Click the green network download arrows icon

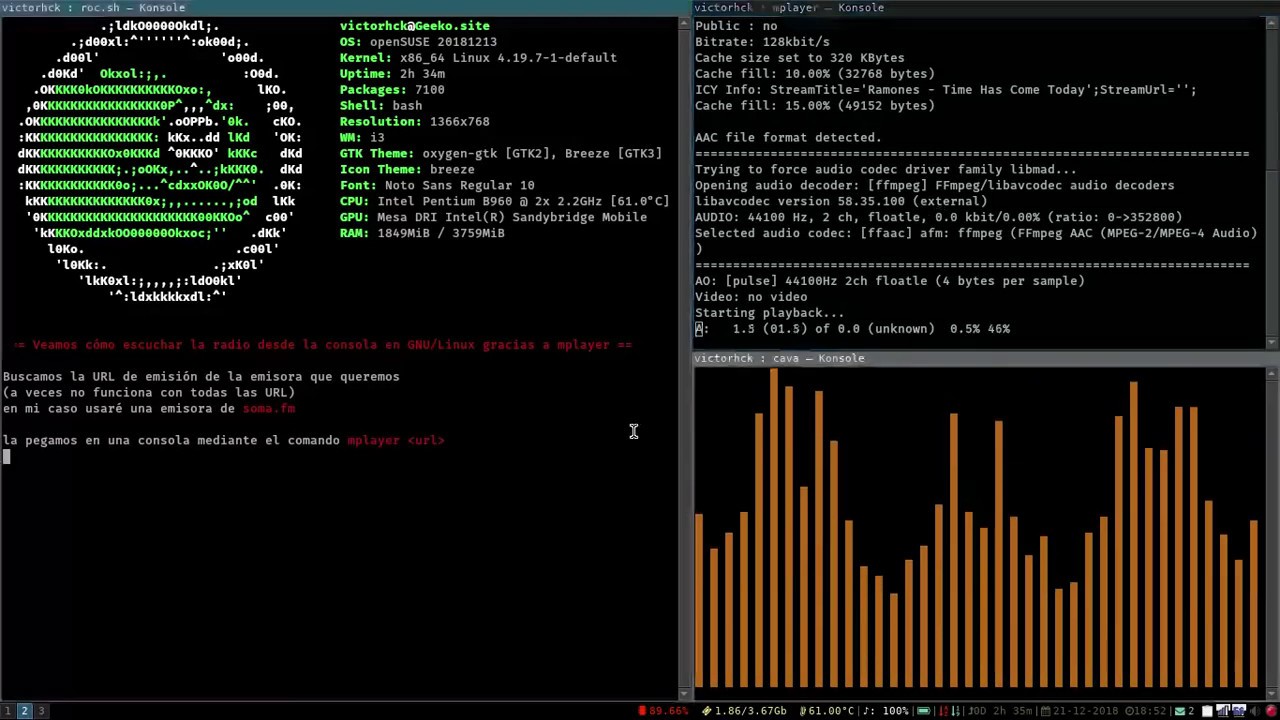[954, 711]
